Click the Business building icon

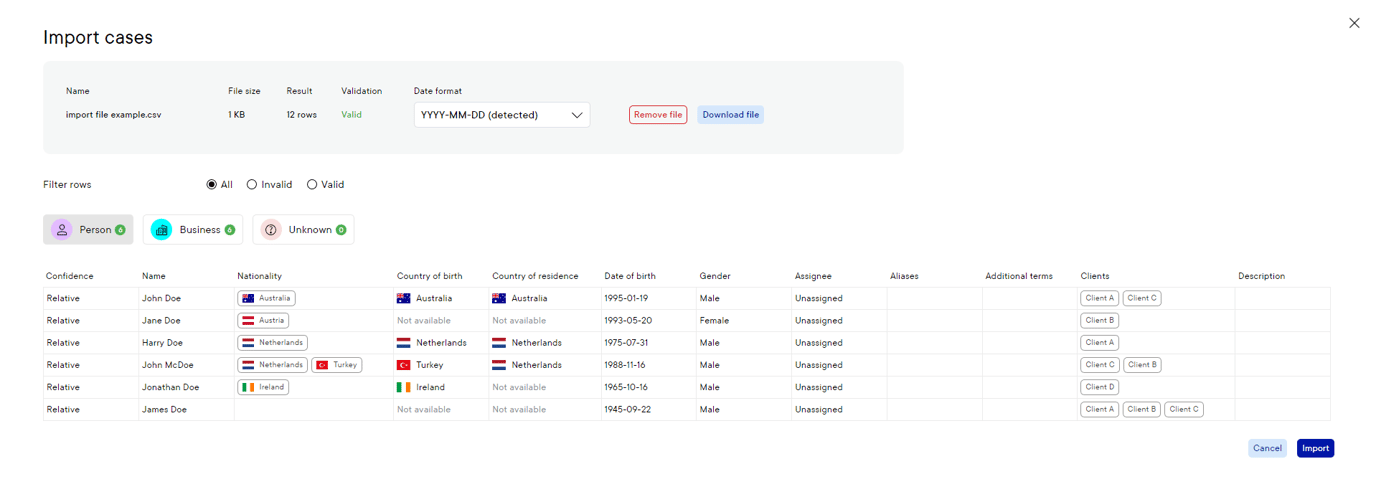pos(161,230)
